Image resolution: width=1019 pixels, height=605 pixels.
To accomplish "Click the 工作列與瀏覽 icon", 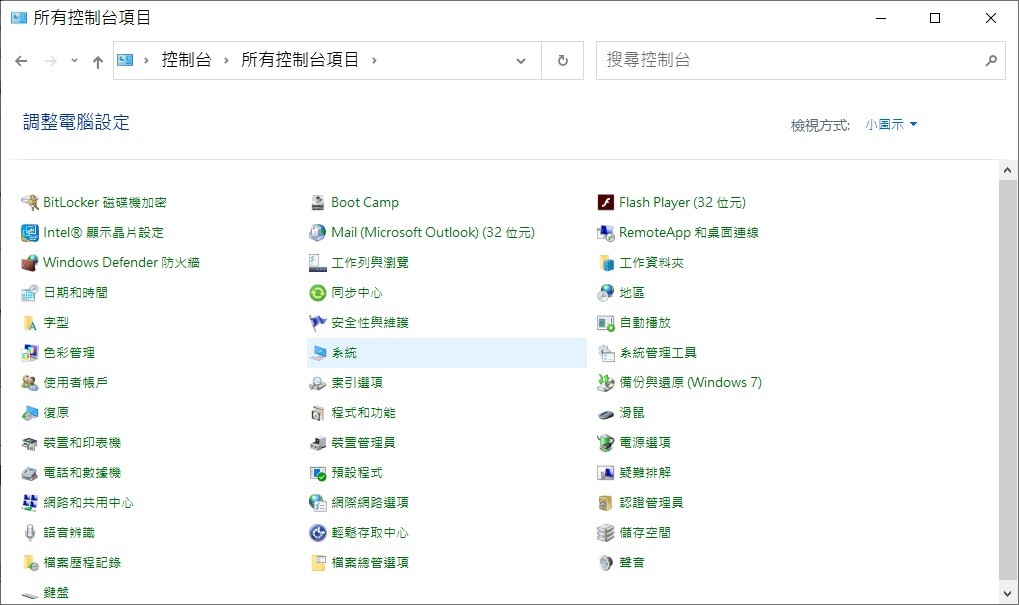I will pos(318,263).
